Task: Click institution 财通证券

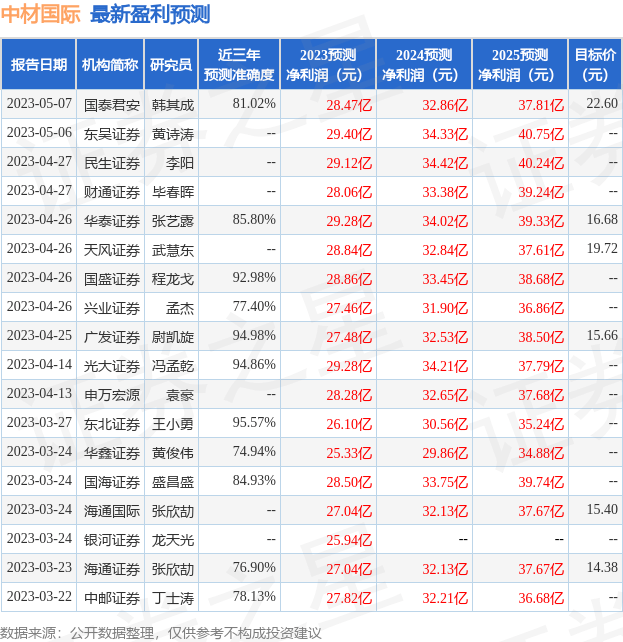Action: point(112,192)
